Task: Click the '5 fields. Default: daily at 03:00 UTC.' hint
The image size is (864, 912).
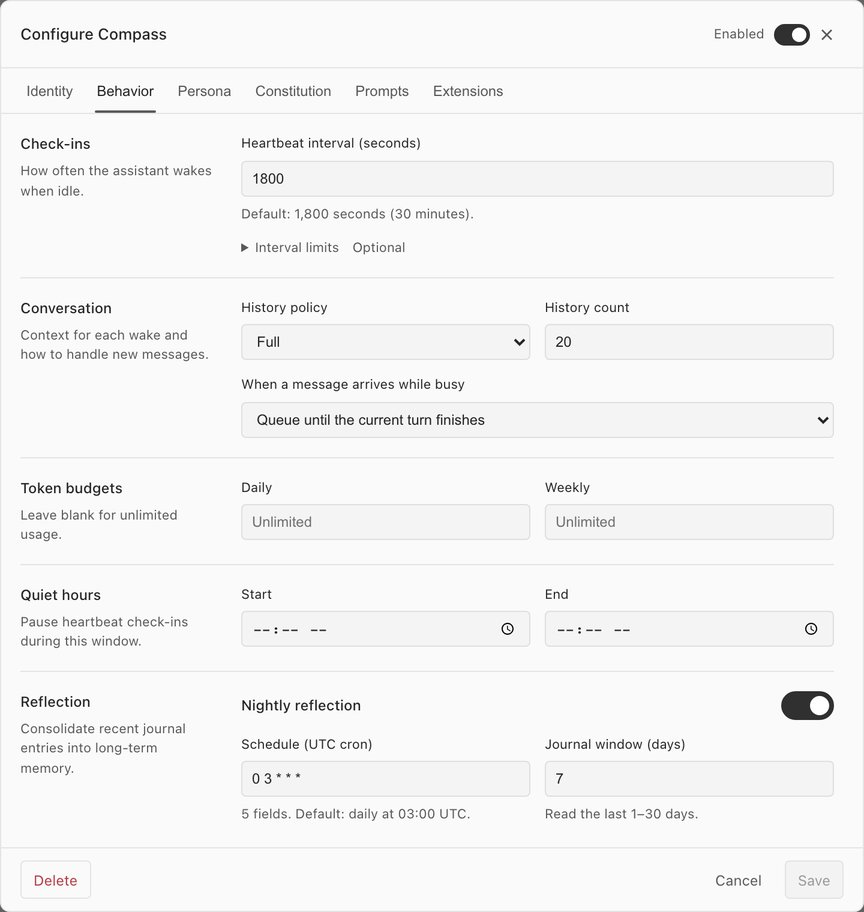Action: pos(355,814)
